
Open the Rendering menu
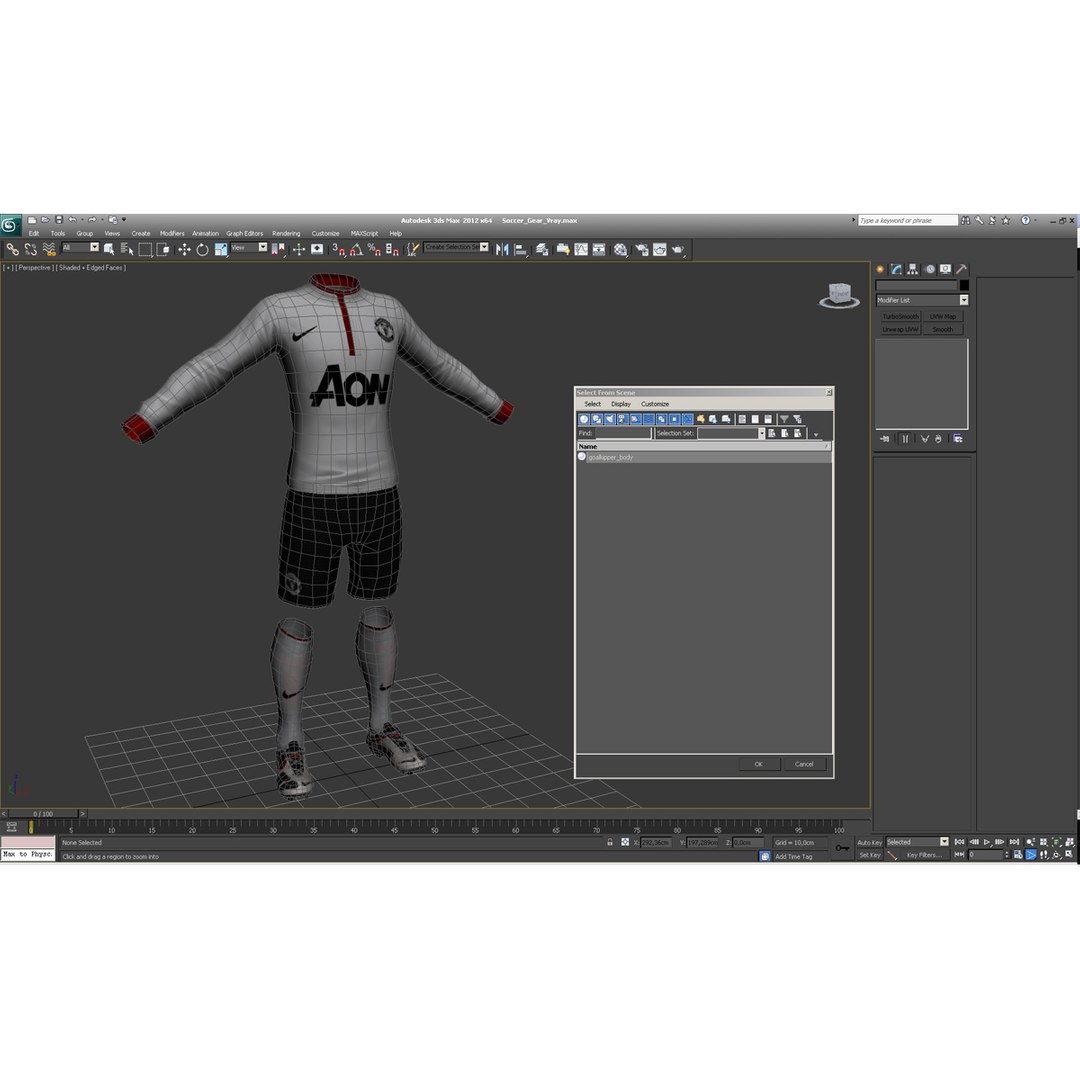286,233
